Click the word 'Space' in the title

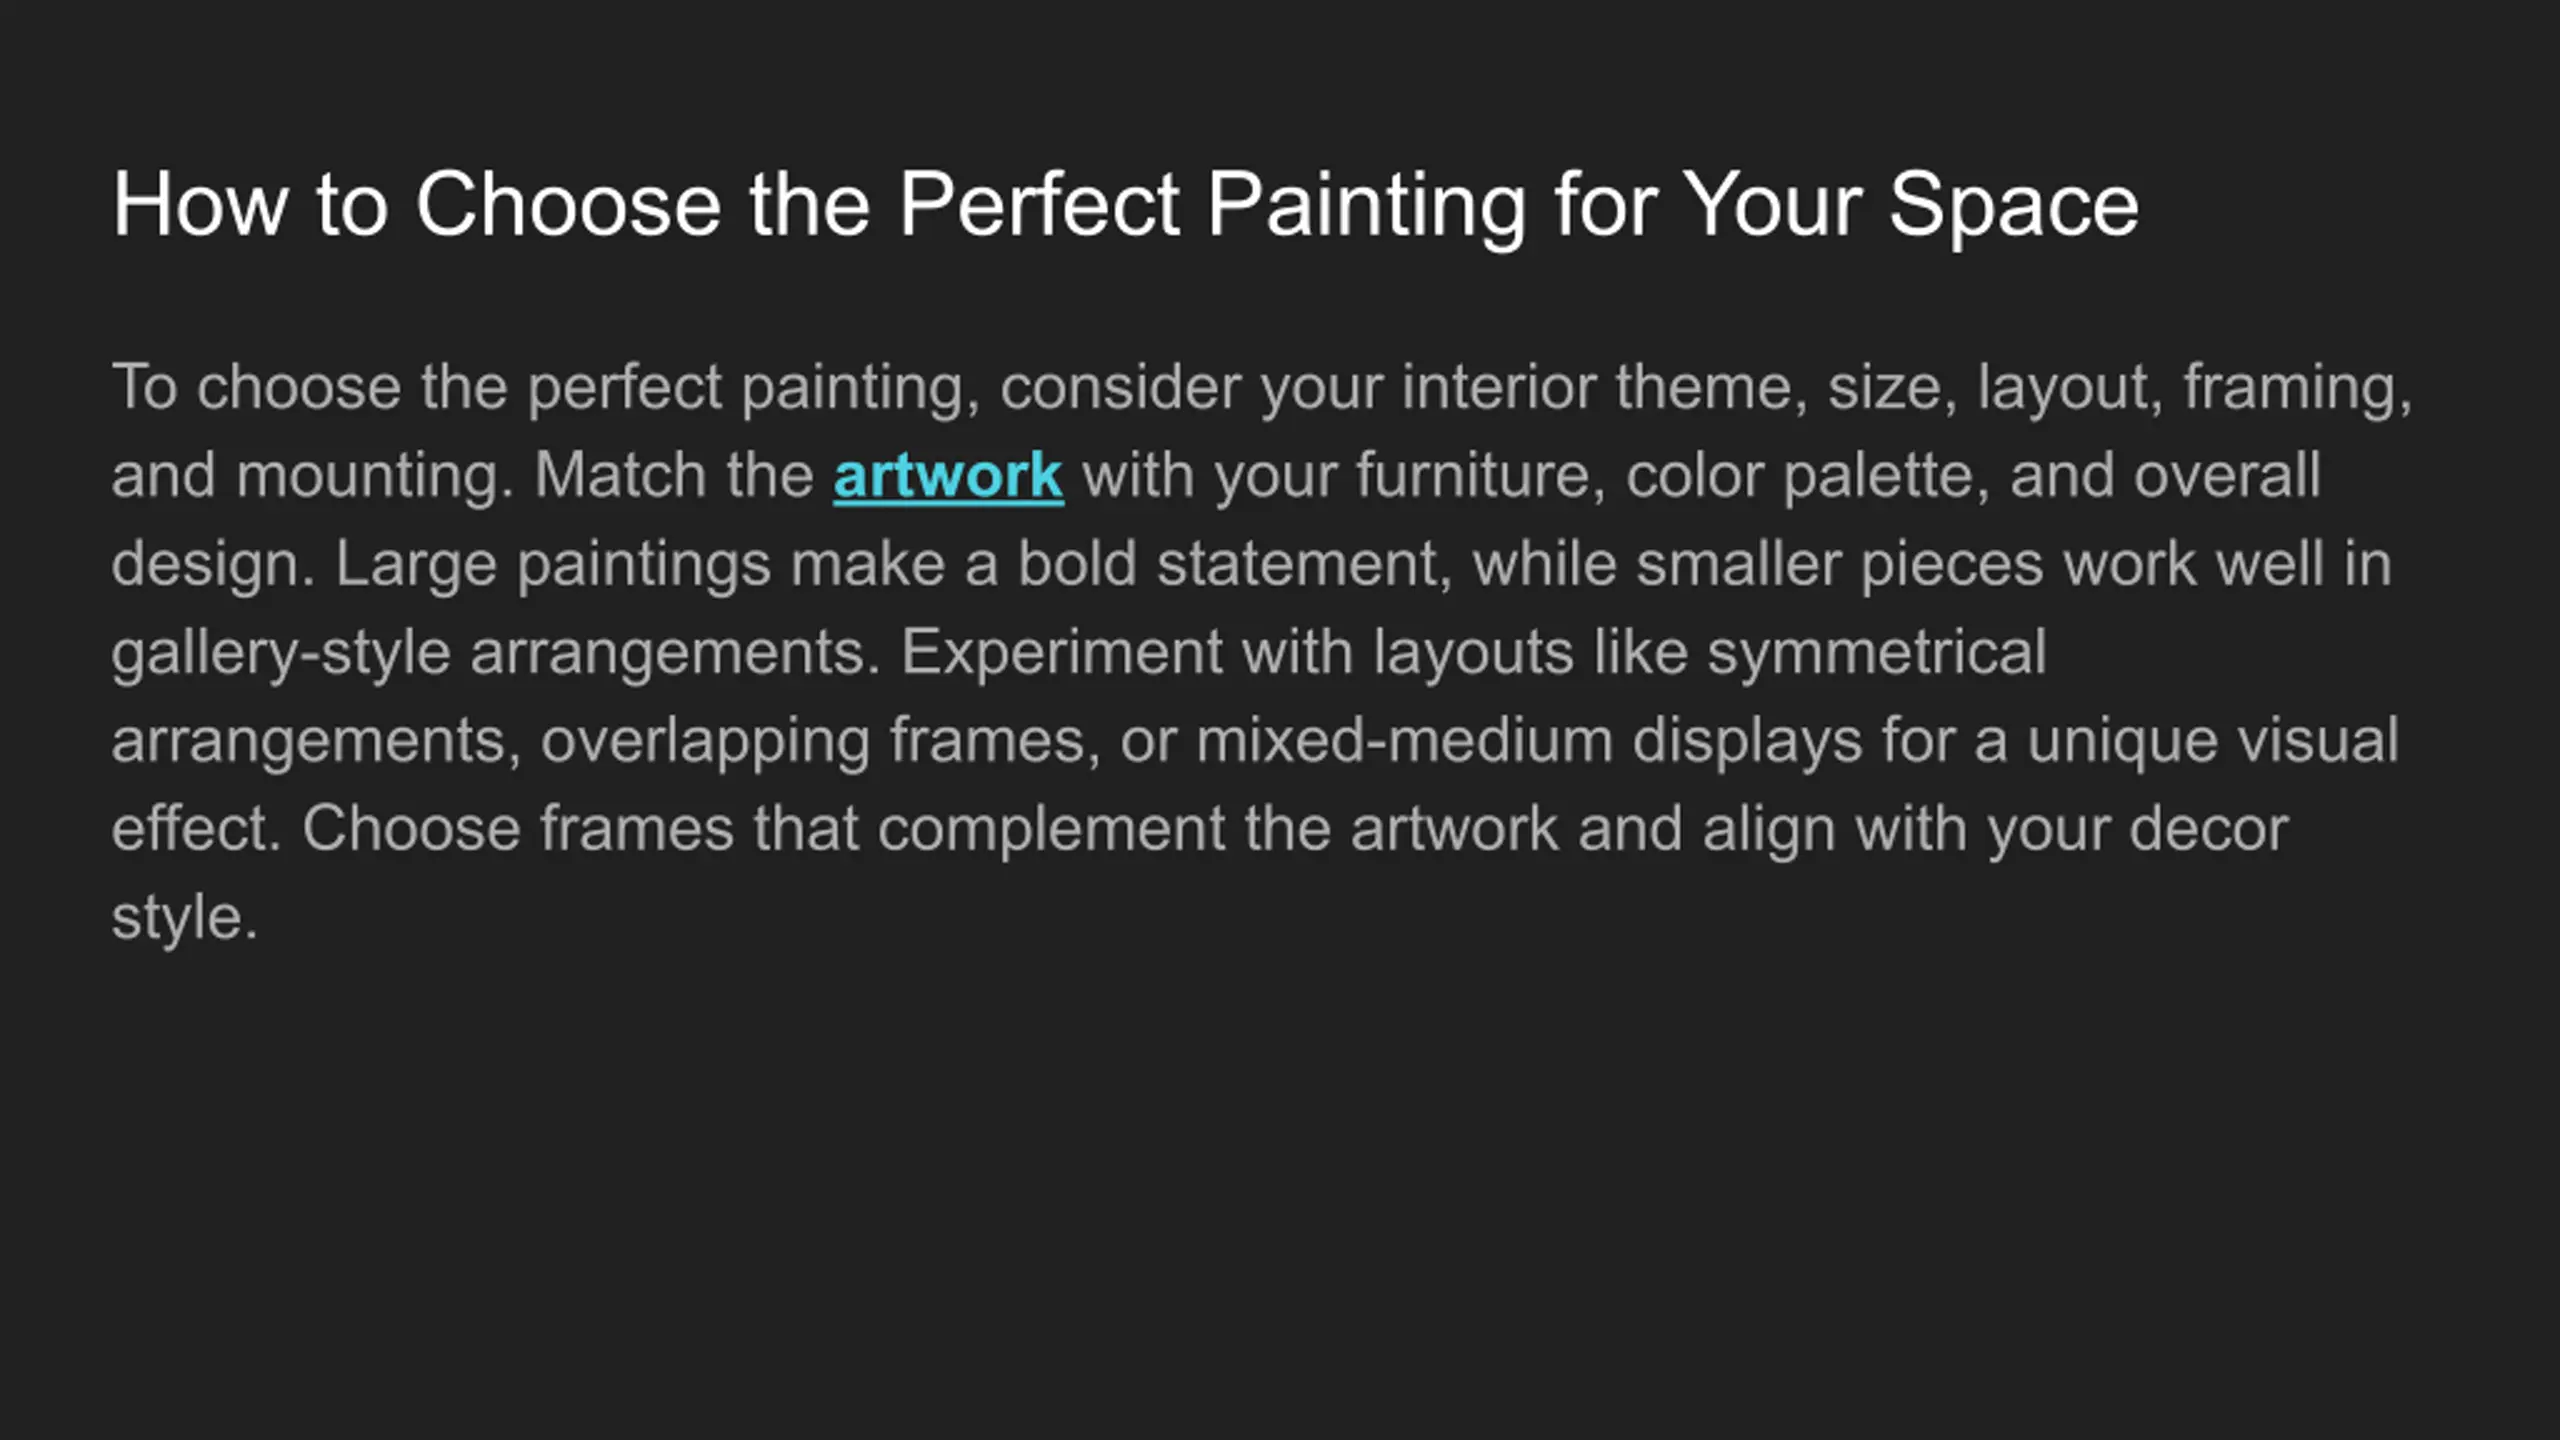coord(2013,204)
